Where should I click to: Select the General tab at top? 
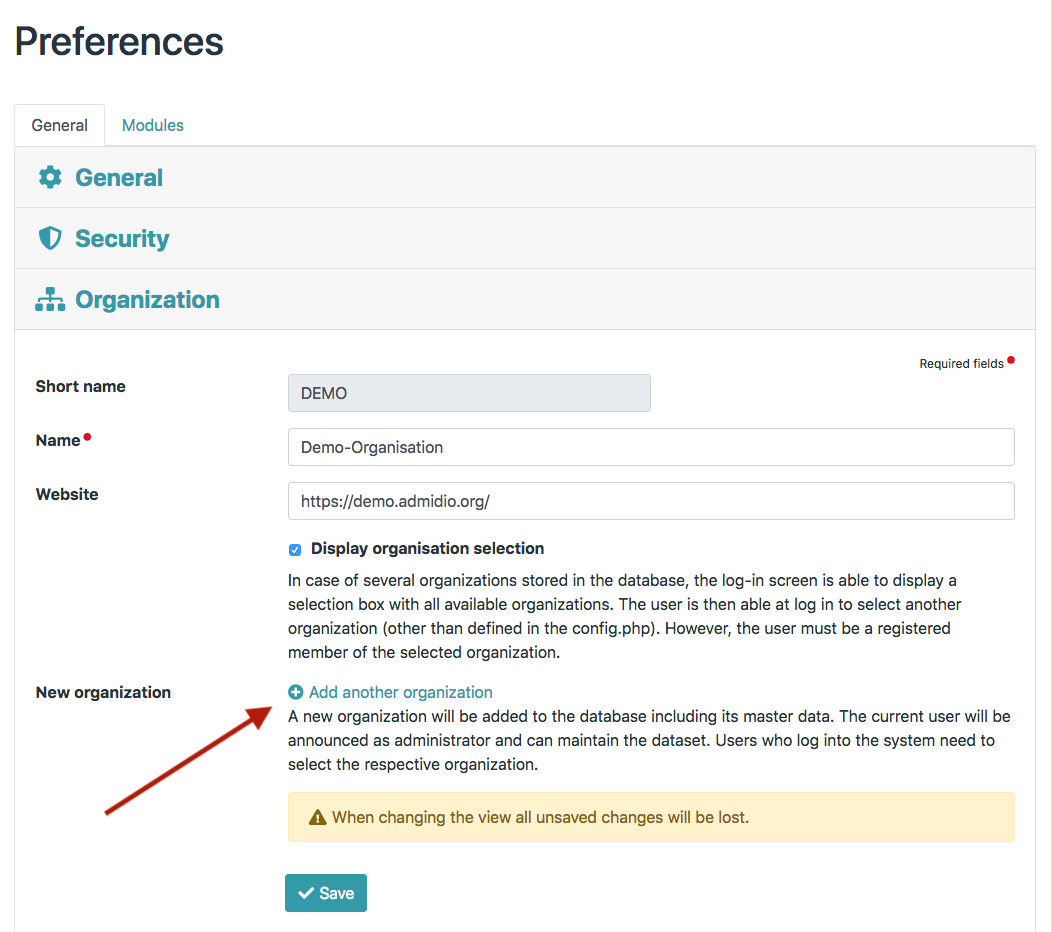tap(60, 125)
